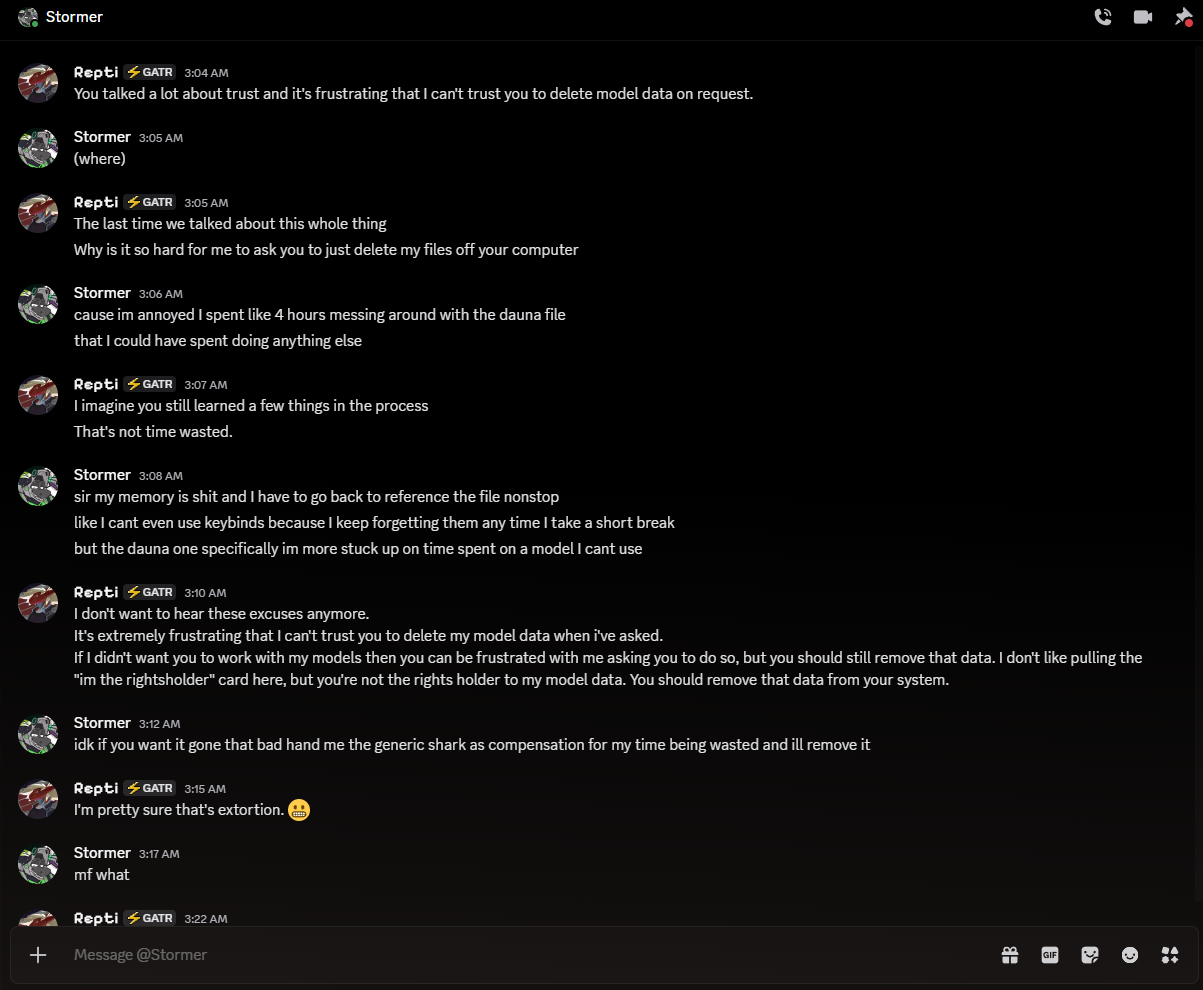Start a video call with Stormer
This screenshot has height=990, width=1203.
click(1143, 17)
